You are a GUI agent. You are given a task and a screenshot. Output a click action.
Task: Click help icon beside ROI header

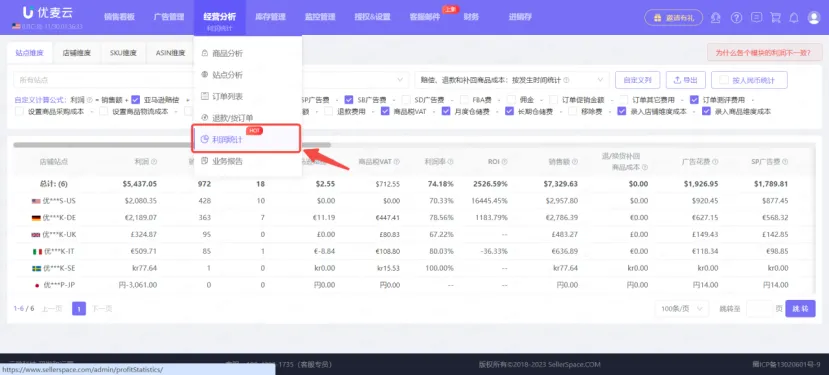click(504, 162)
